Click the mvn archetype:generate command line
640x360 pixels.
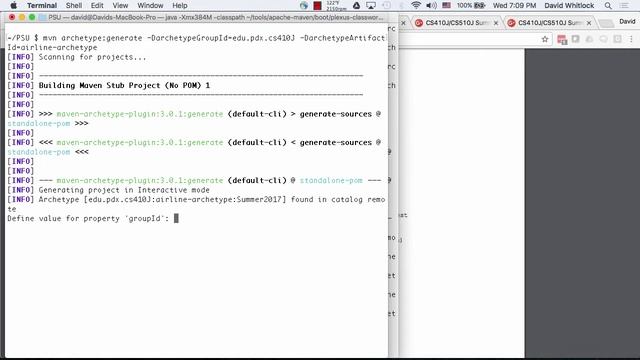click(196, 43)
